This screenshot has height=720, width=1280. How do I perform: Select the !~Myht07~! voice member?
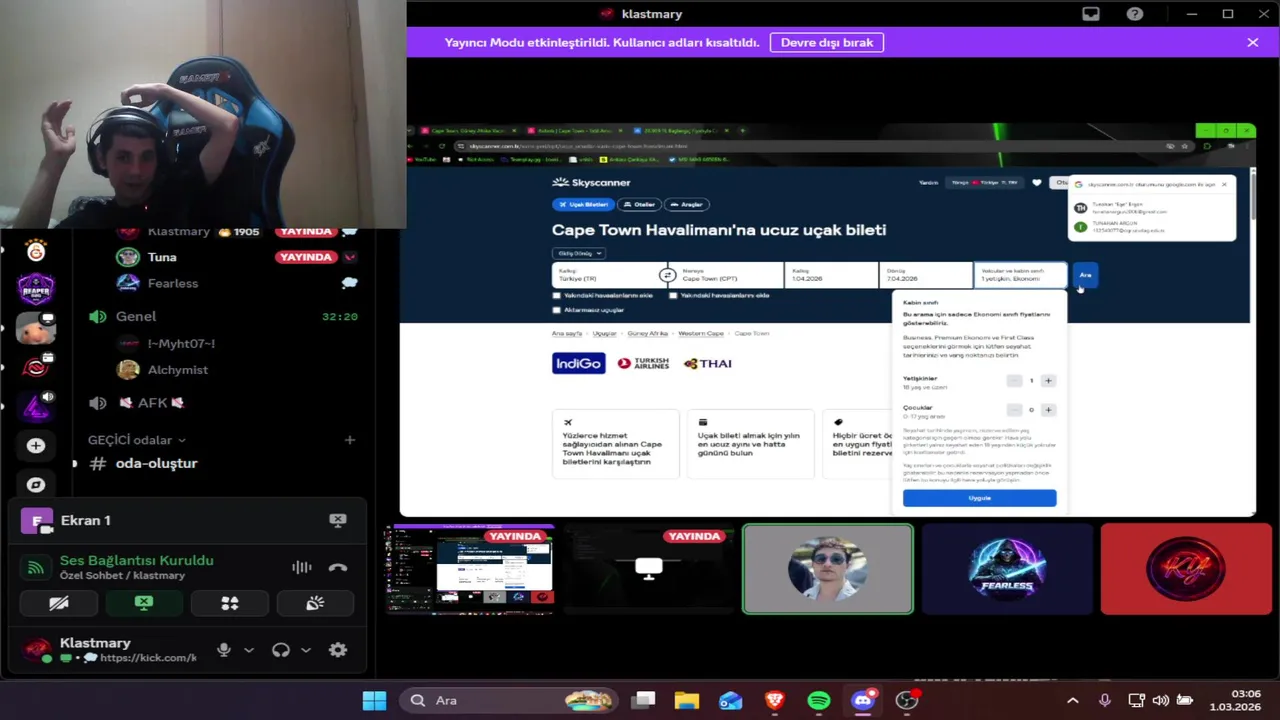180,343
